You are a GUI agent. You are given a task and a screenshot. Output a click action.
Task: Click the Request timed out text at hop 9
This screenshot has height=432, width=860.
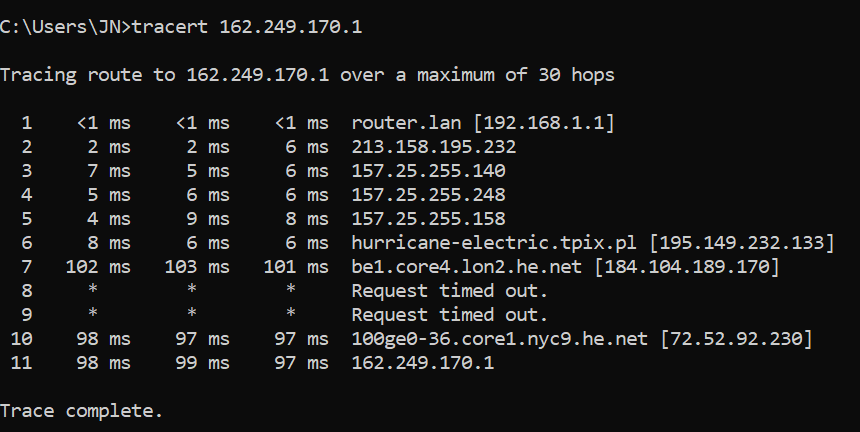[450, 315]
